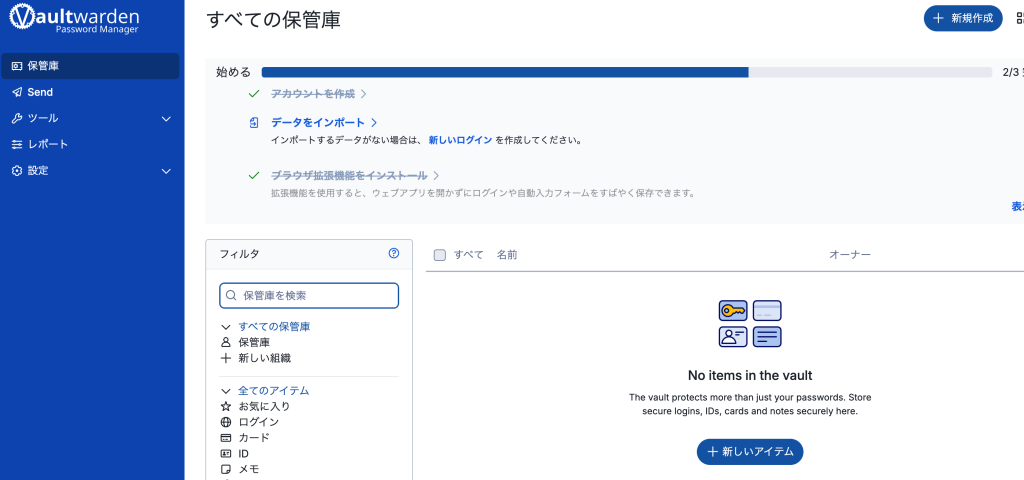Expand the ツール sidebar menu

166,118
